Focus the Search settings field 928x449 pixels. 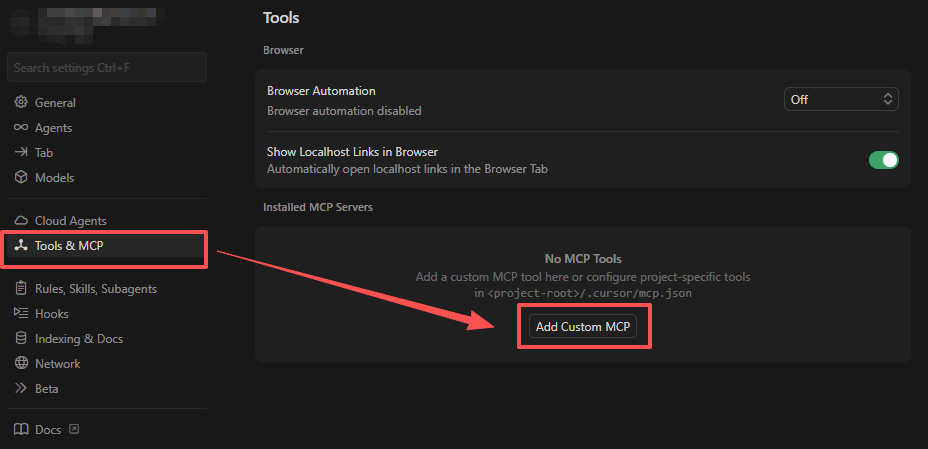pos(107,67)
